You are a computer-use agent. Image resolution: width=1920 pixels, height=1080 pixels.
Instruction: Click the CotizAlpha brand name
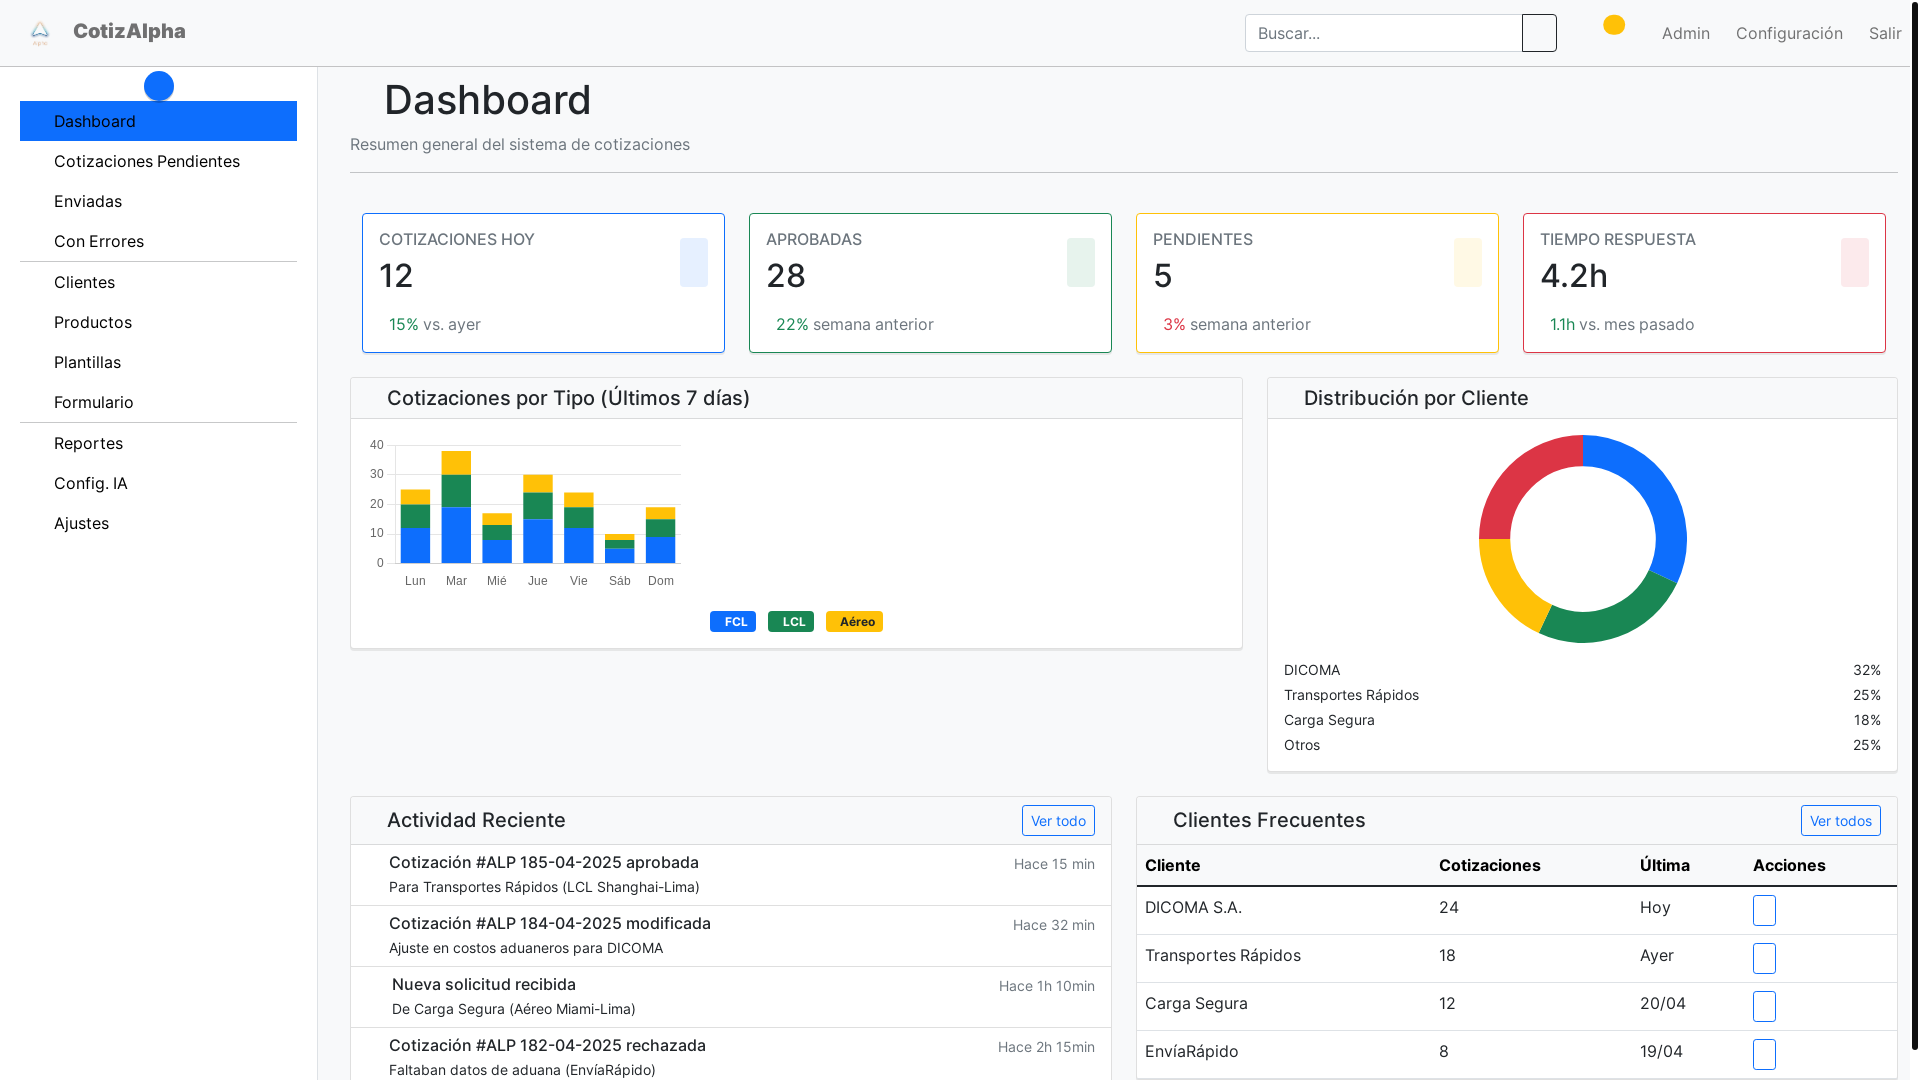click(129, 31)
